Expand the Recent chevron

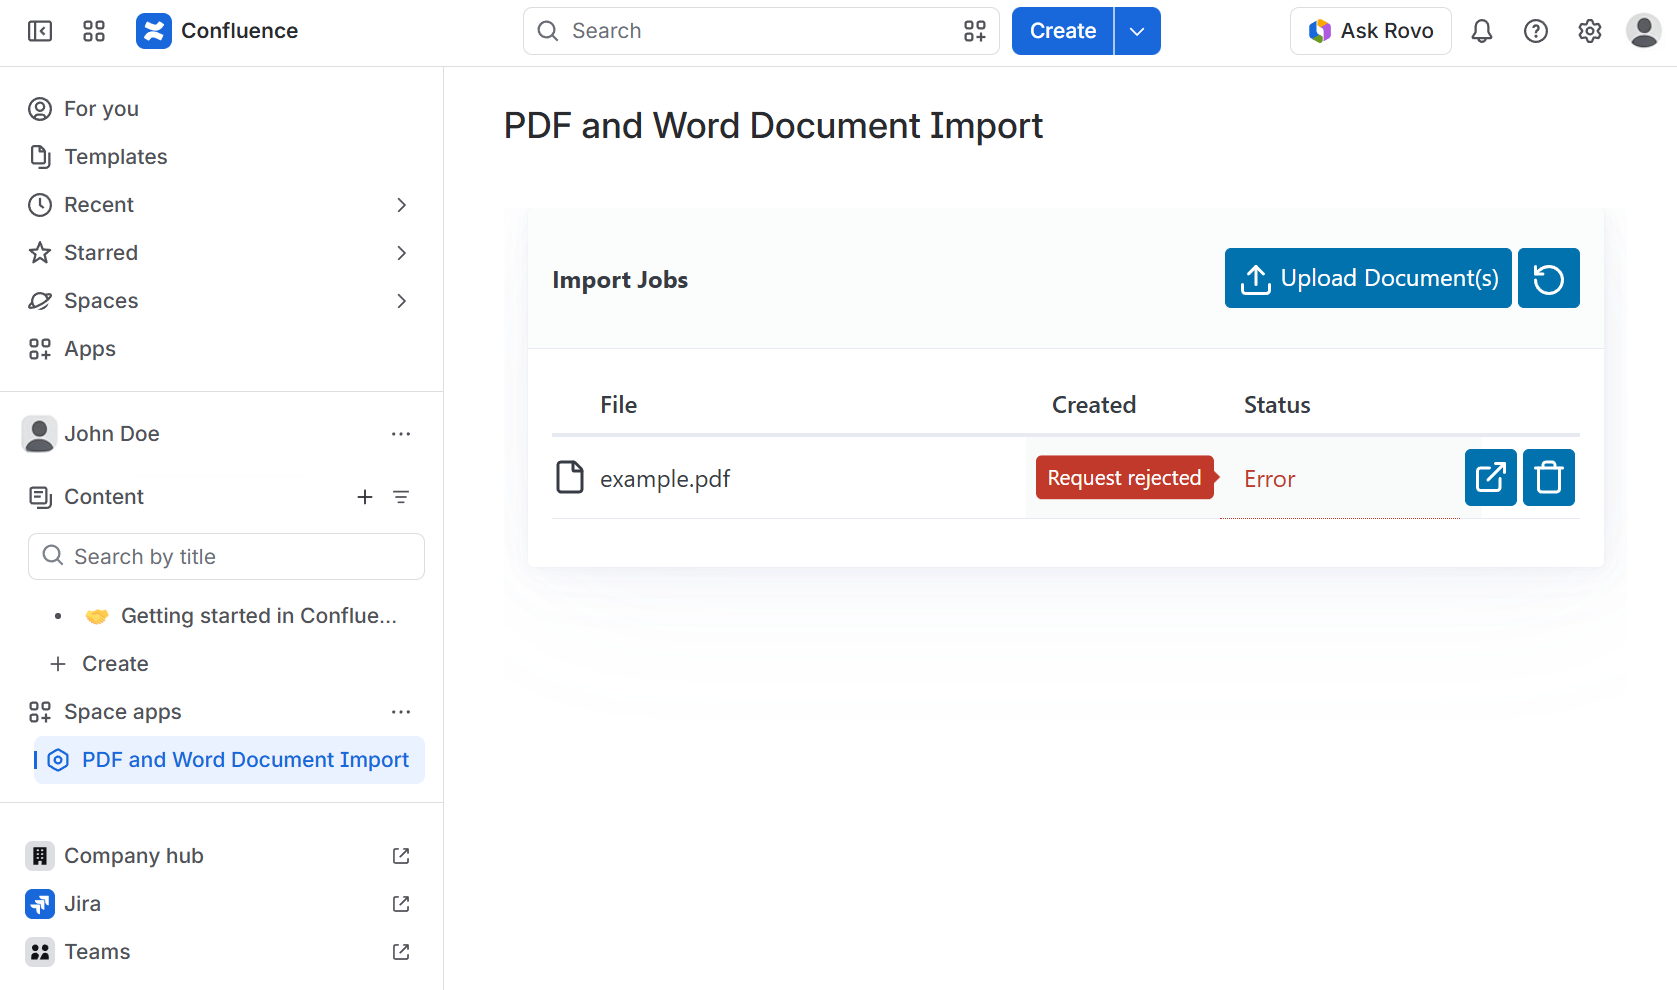pyautogui.click(x=402, y=205)
